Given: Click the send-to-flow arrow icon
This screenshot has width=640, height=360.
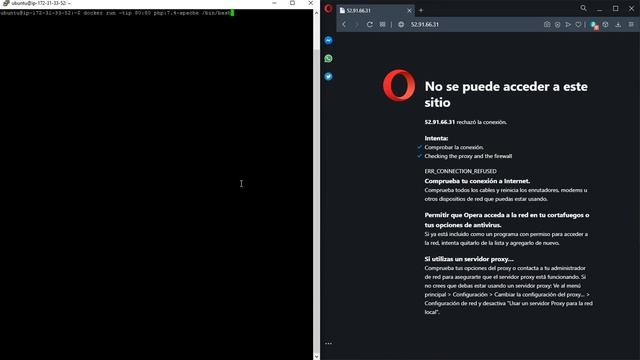Looking at the screenshot, I should pyautogui.click(x=568, y=24).
